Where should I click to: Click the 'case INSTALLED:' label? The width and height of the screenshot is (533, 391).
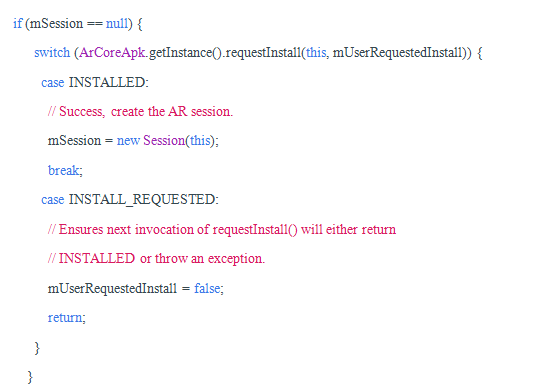click(x=95, y=82)
